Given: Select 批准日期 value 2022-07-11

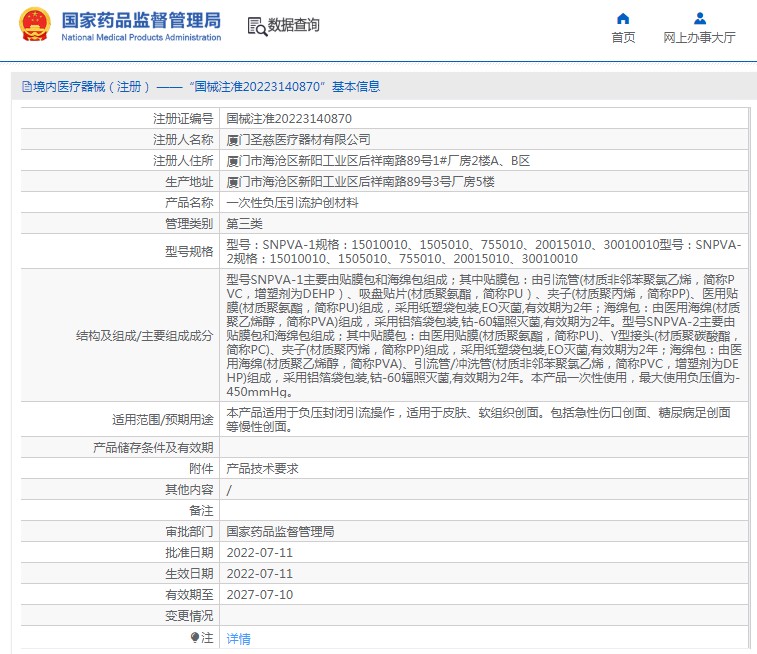Looking at the screenshot, I should [260, 553].
